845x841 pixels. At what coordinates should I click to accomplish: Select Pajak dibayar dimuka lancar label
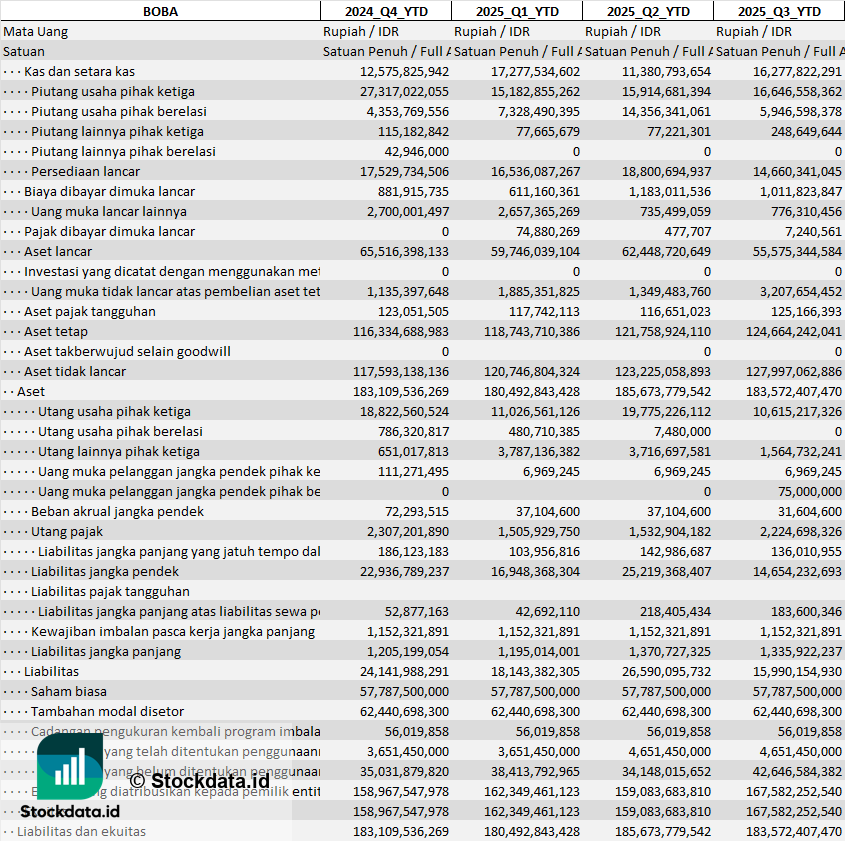coord(109,231)
